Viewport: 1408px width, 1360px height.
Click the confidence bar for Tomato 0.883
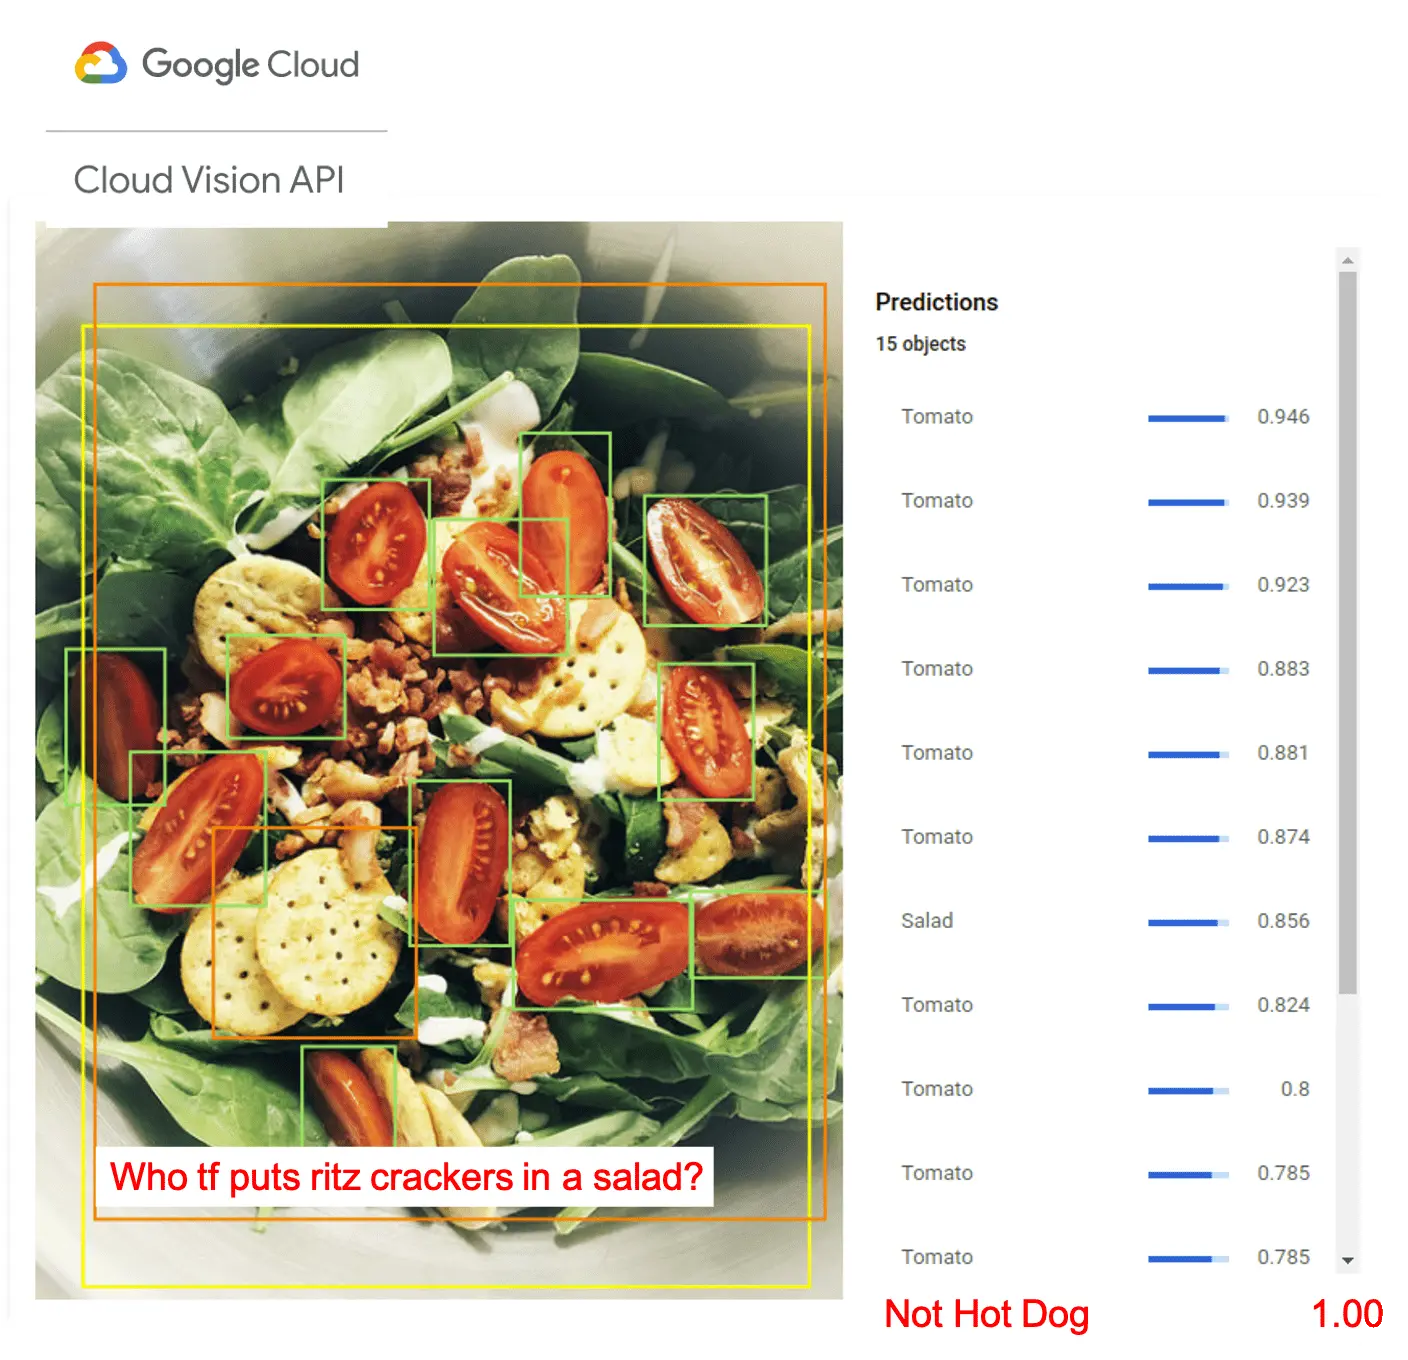[1188, 670]
